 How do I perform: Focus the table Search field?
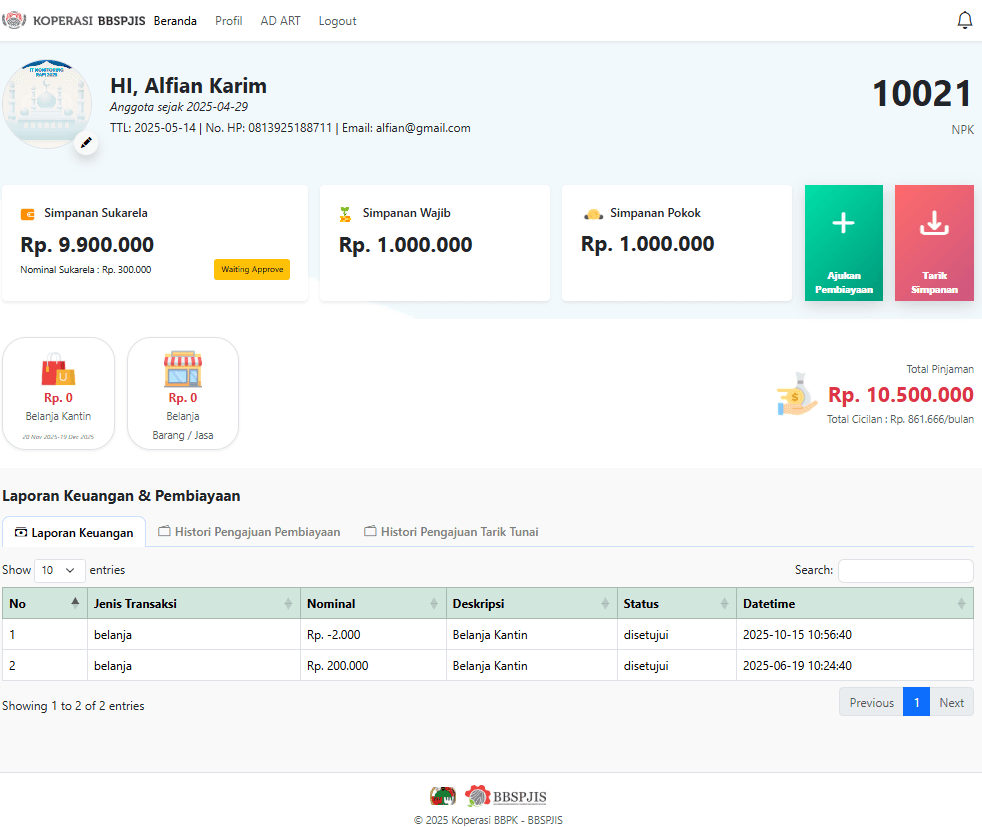point(906,570)
